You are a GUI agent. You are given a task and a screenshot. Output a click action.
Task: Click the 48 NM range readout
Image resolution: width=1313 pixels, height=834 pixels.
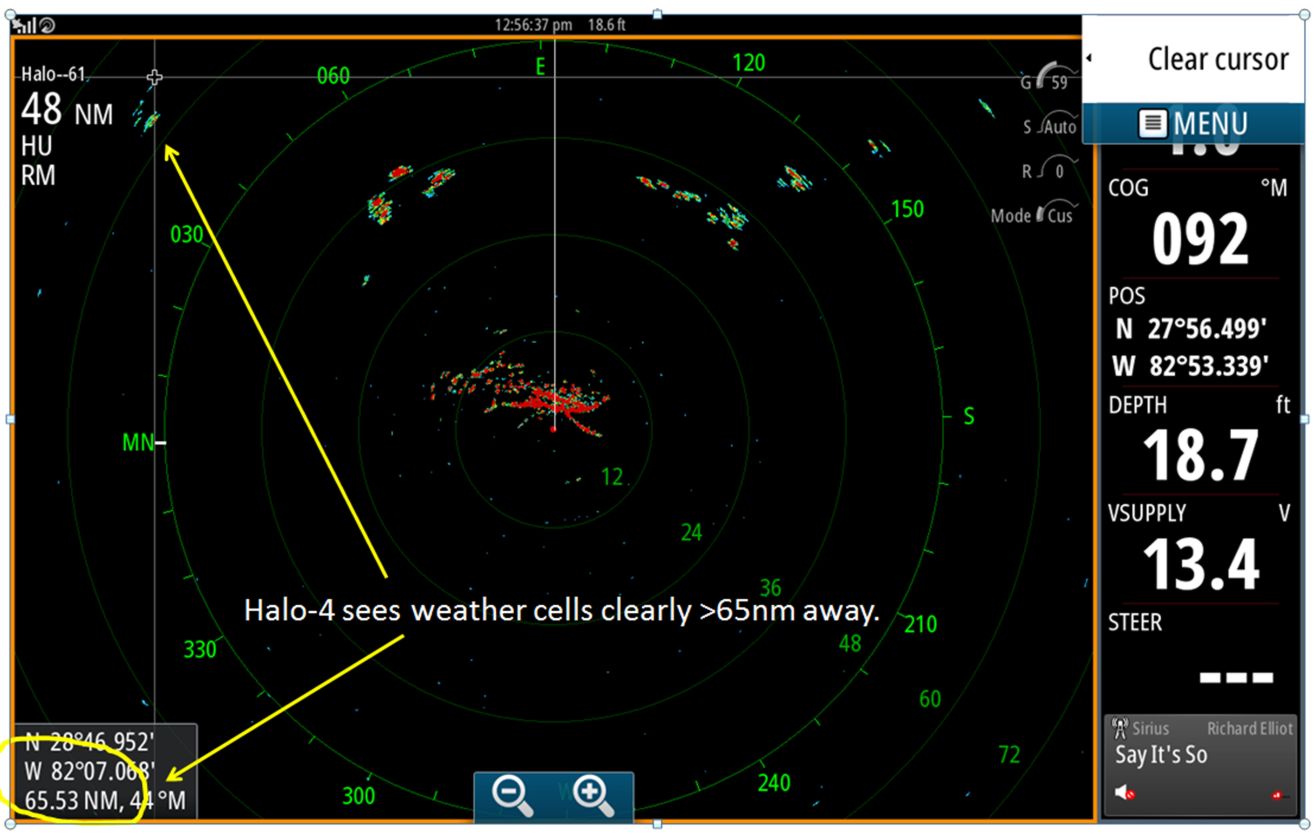point(67,112)
